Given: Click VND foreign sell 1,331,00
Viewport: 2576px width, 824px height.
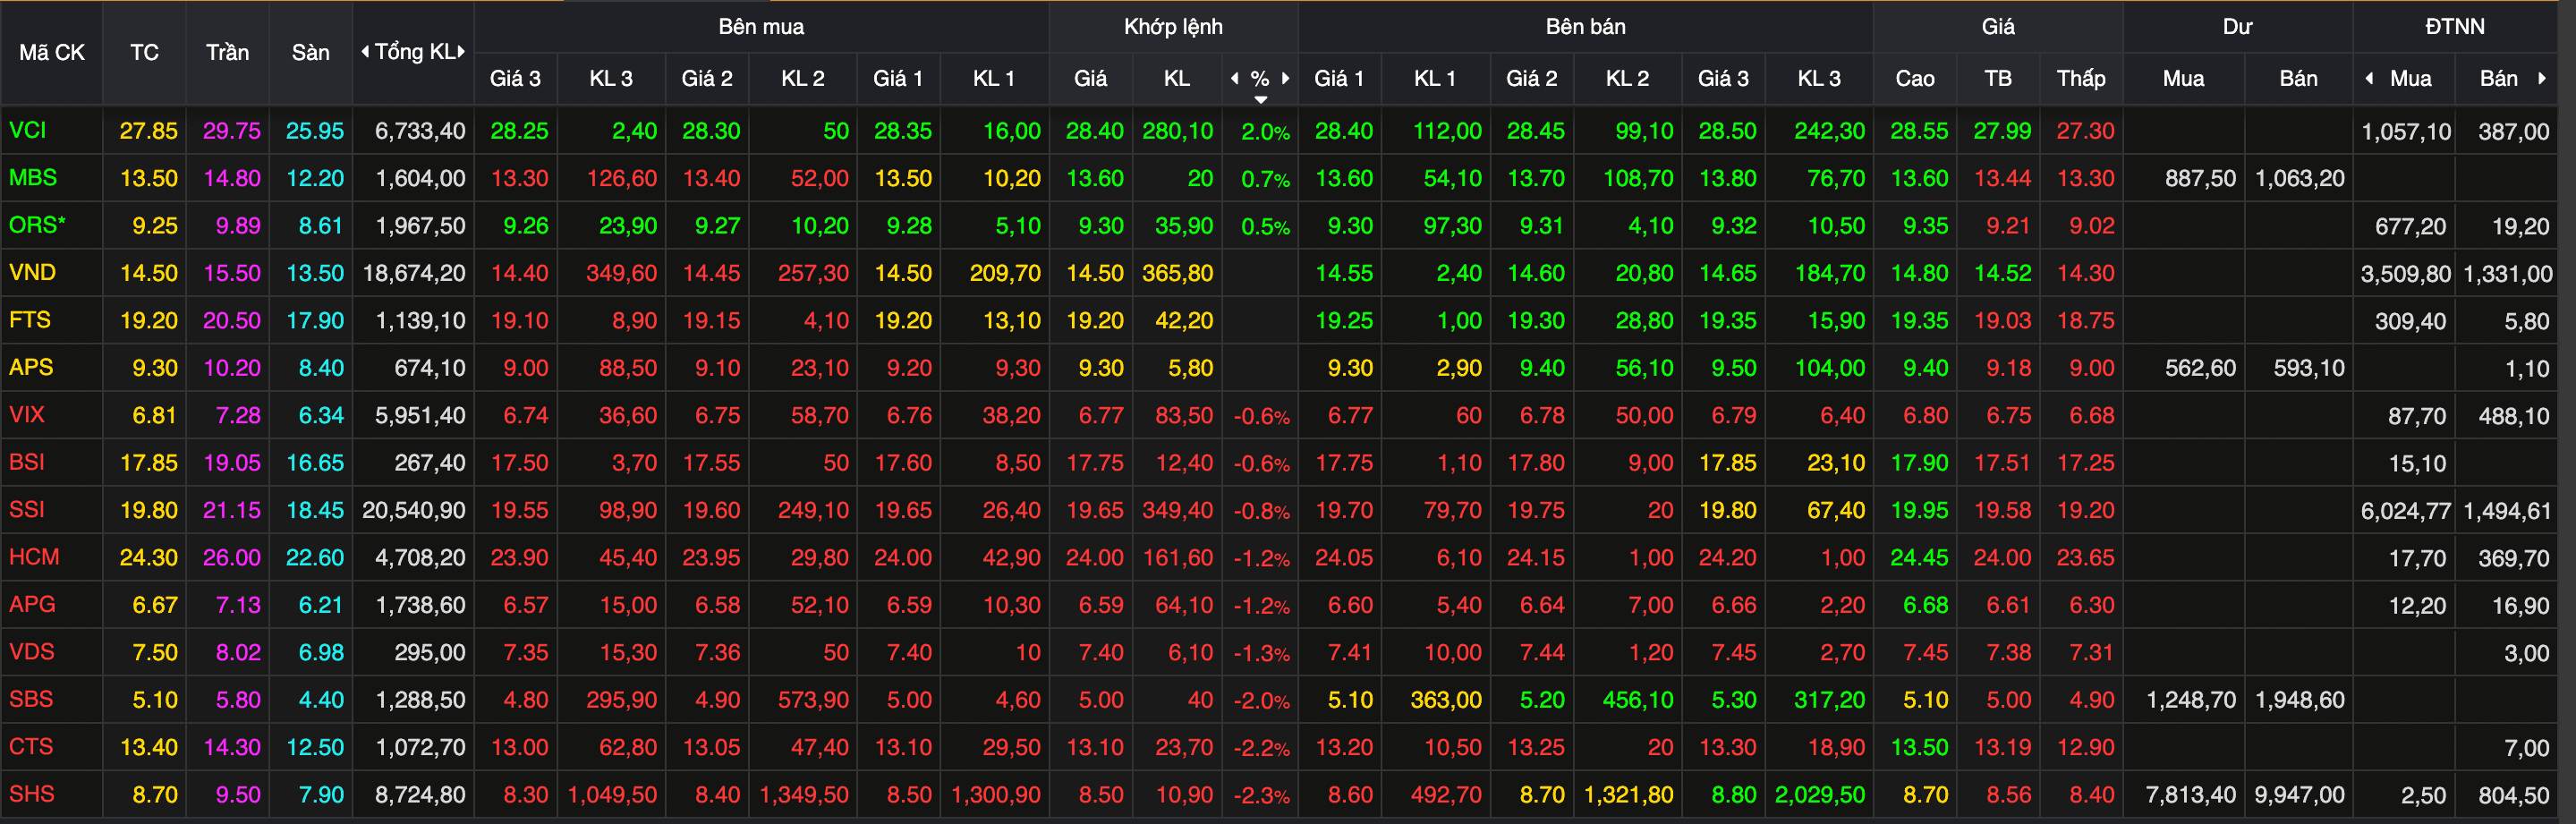Looking at the screenshot, I should tap(2508, 274).
